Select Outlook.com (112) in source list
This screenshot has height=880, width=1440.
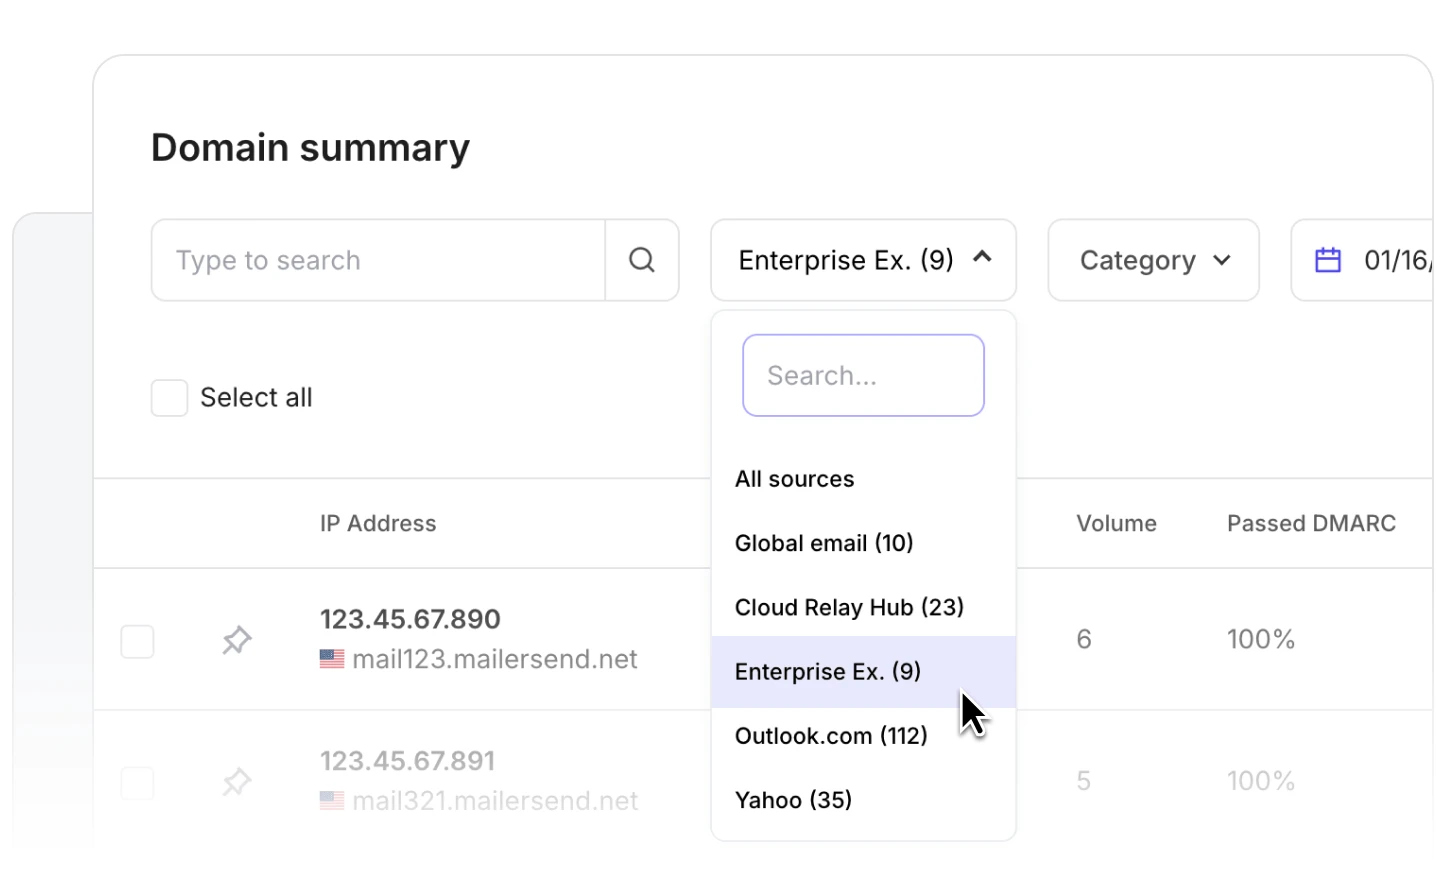(831, 736)
